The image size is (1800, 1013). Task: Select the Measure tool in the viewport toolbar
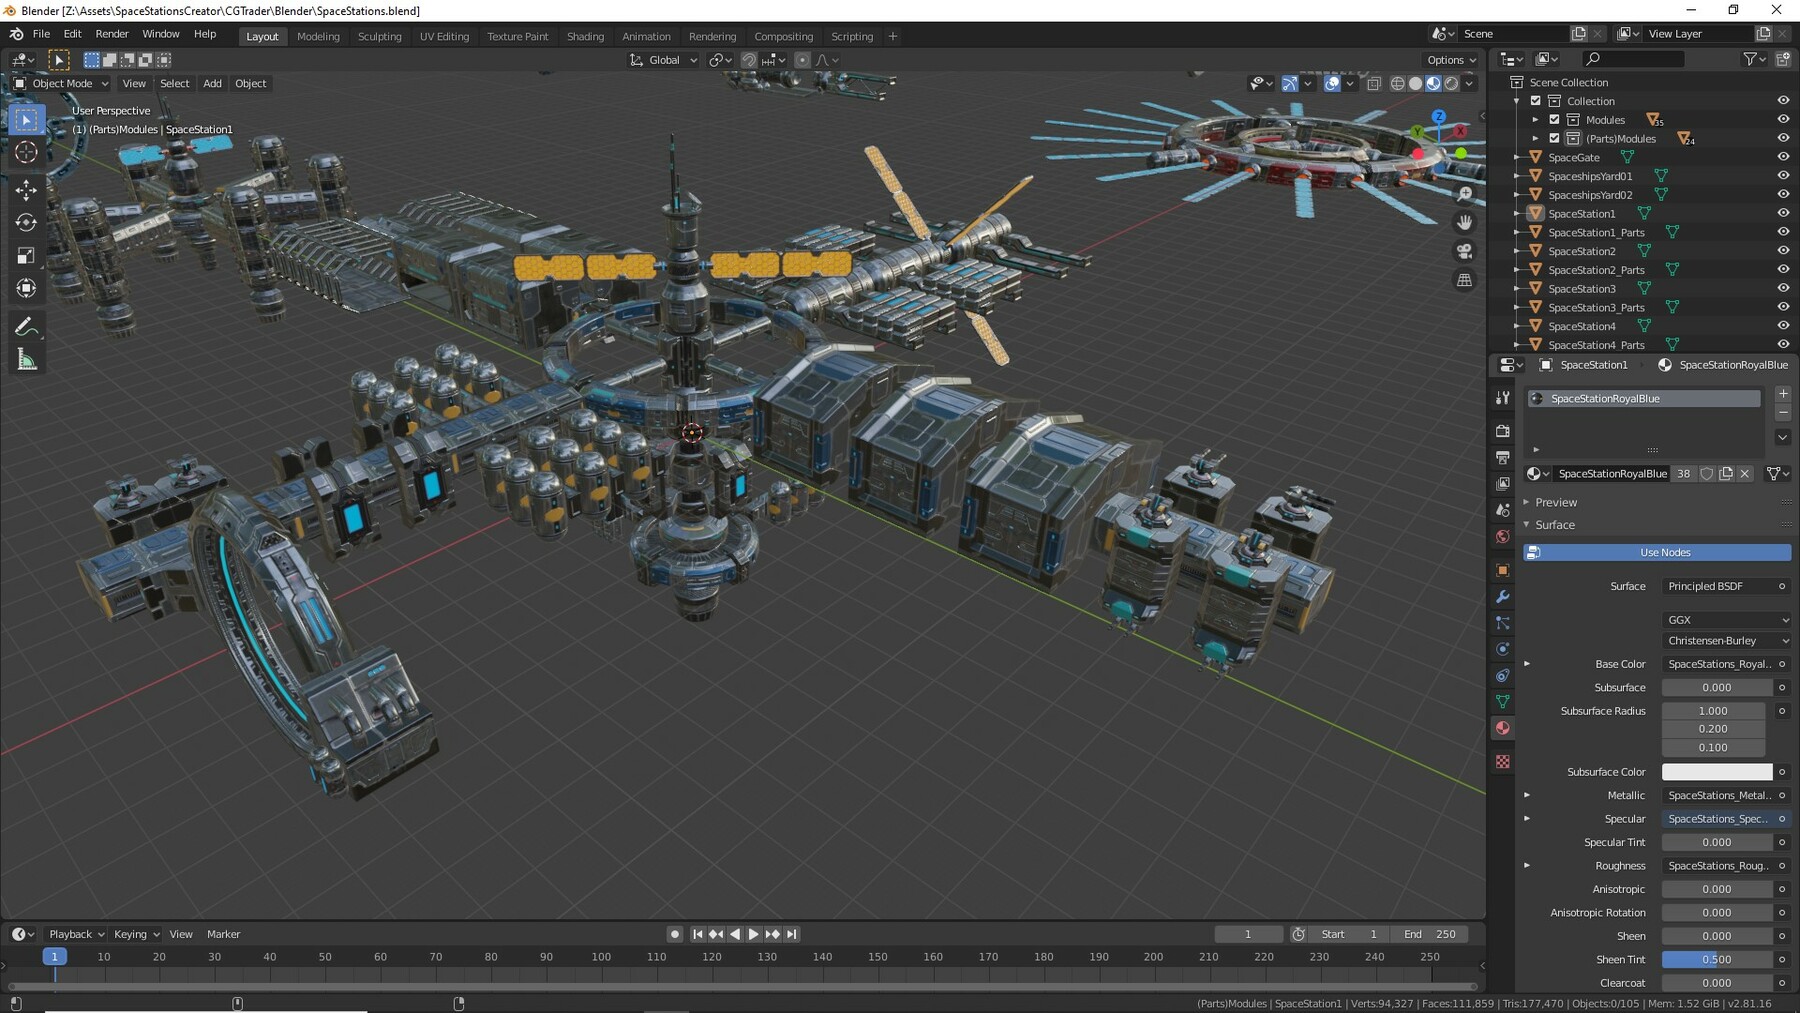click(27, 359)
